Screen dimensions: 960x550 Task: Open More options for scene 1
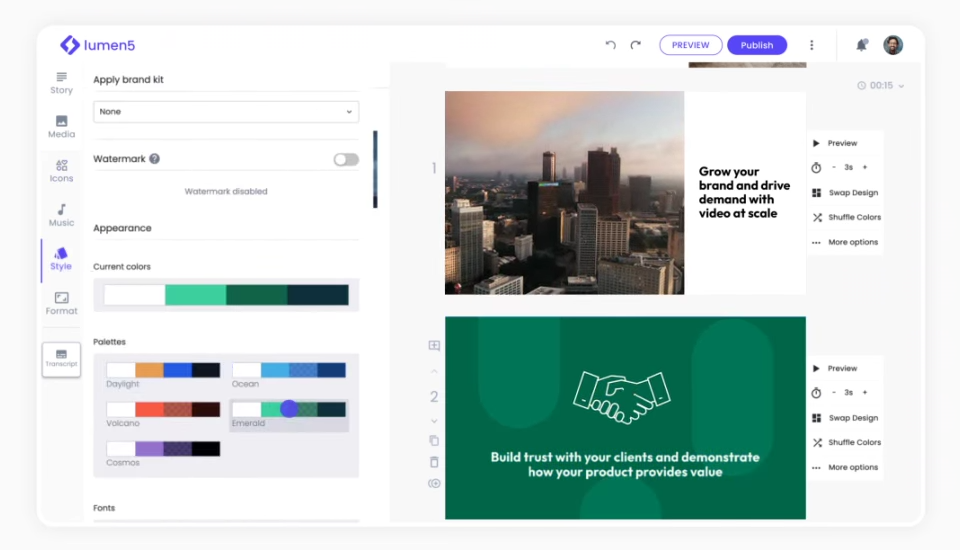[x=845, y=243]
